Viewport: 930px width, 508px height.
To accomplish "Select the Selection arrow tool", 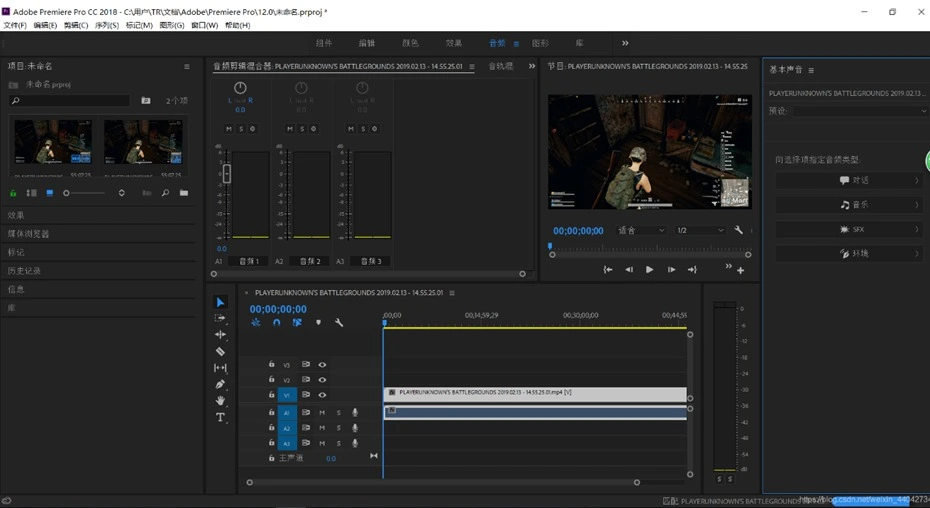I will pos(220,302).
